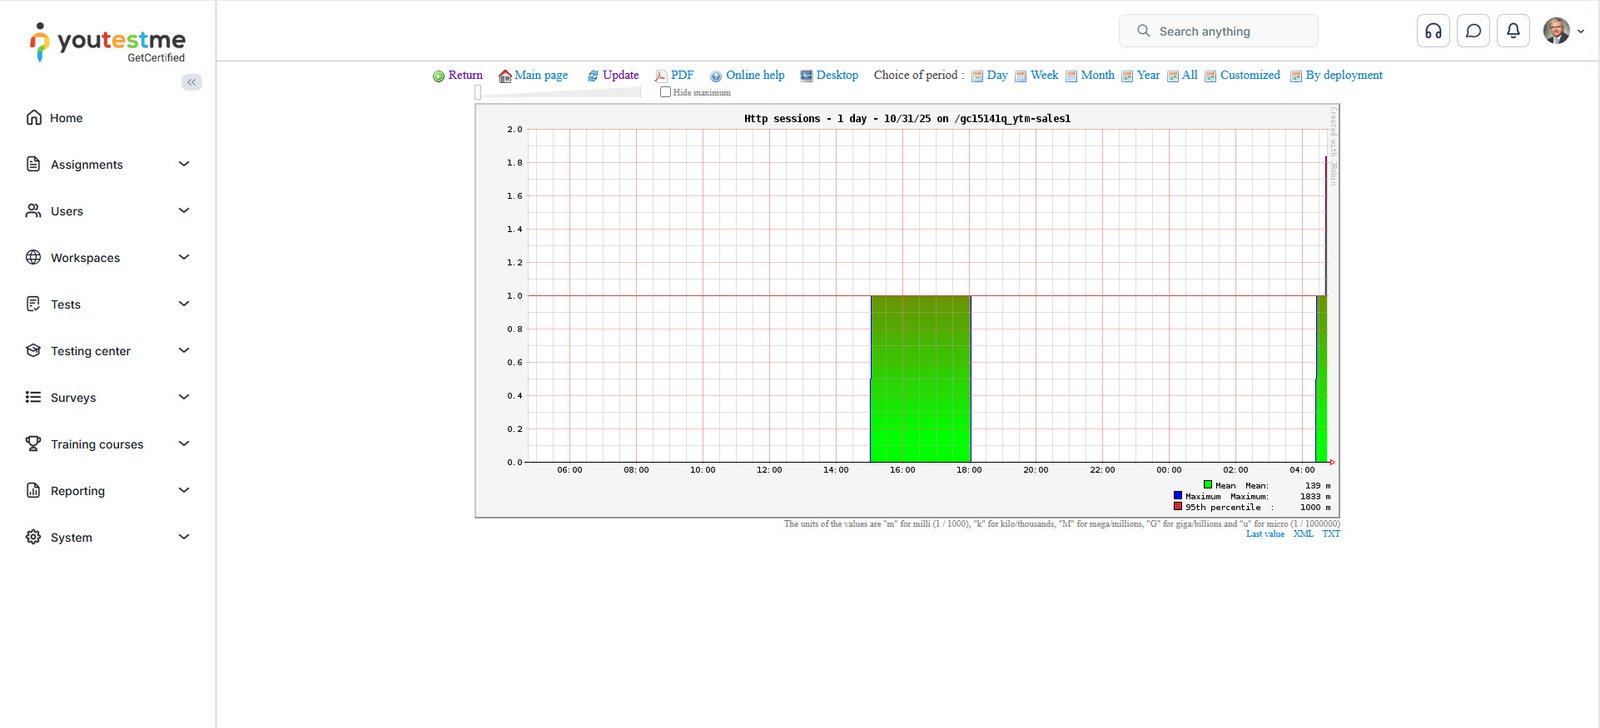Click the graph zoom slider handle
The height and width of the screenshot is (728, 1600).
pyautogui.click(x=478, y=92)
